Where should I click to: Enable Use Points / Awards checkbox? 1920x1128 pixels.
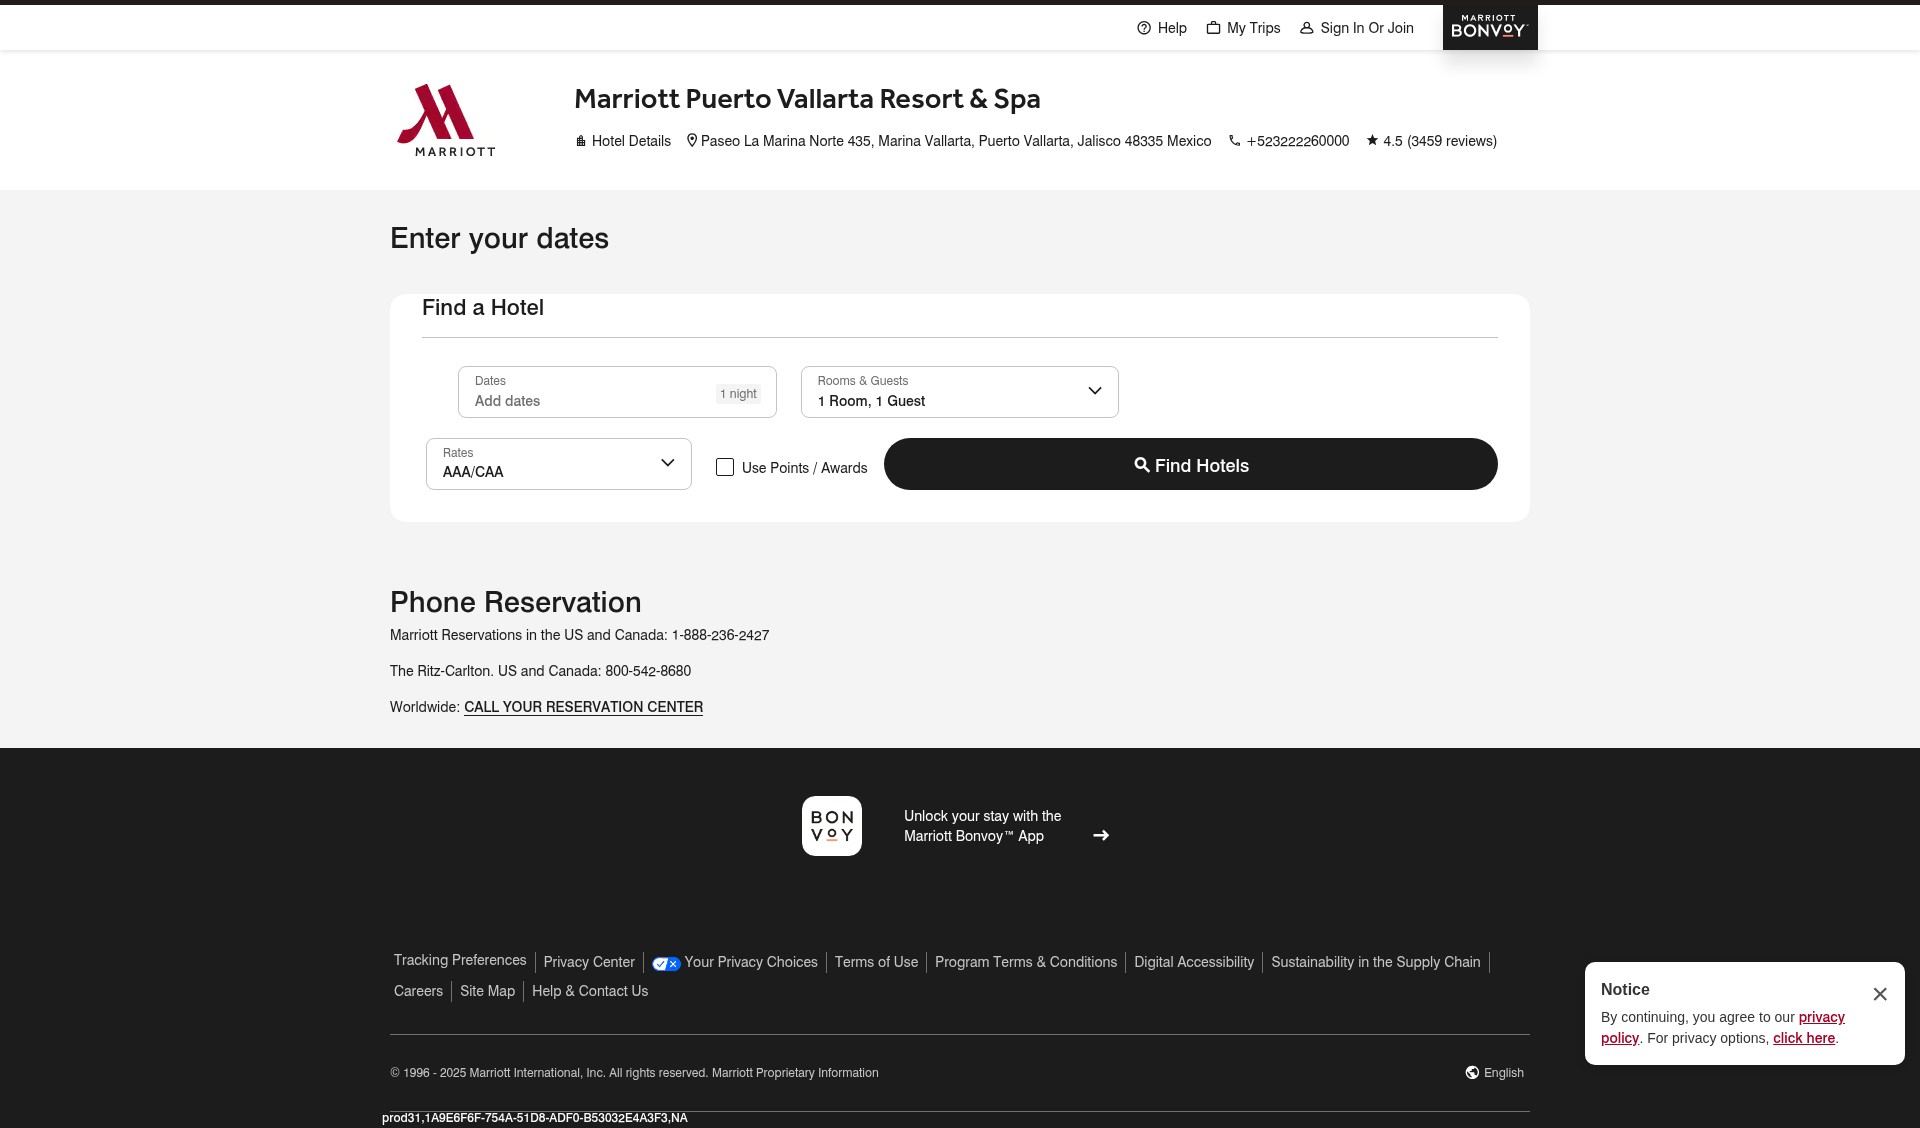[725, 467]
